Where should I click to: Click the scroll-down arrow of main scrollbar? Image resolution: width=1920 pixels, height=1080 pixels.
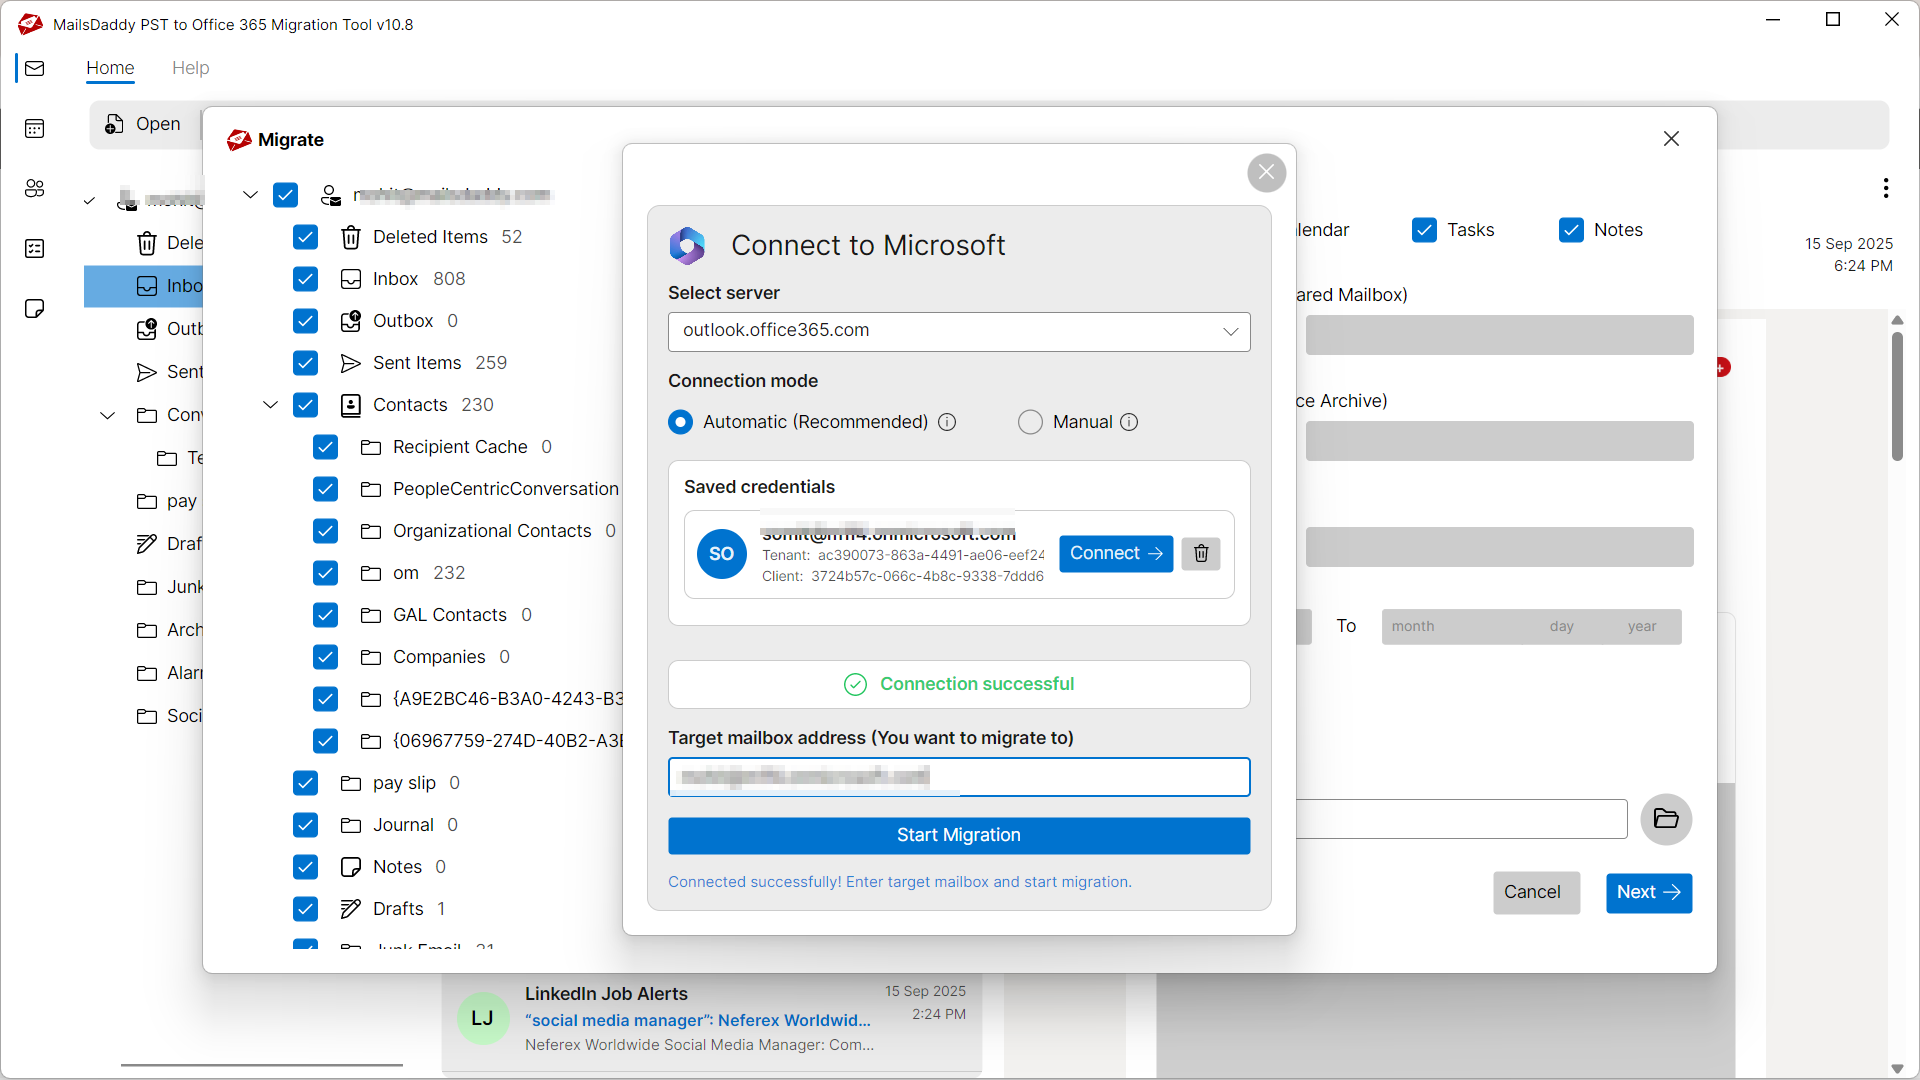[x=1897, y=1069]
